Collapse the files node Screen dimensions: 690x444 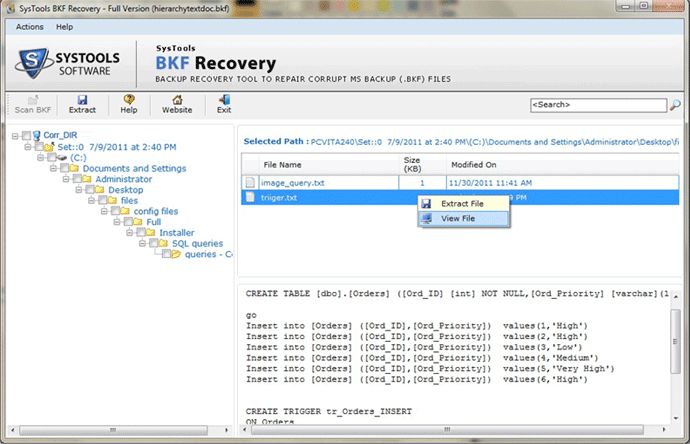pyautogui.click(x=92, y=200)
